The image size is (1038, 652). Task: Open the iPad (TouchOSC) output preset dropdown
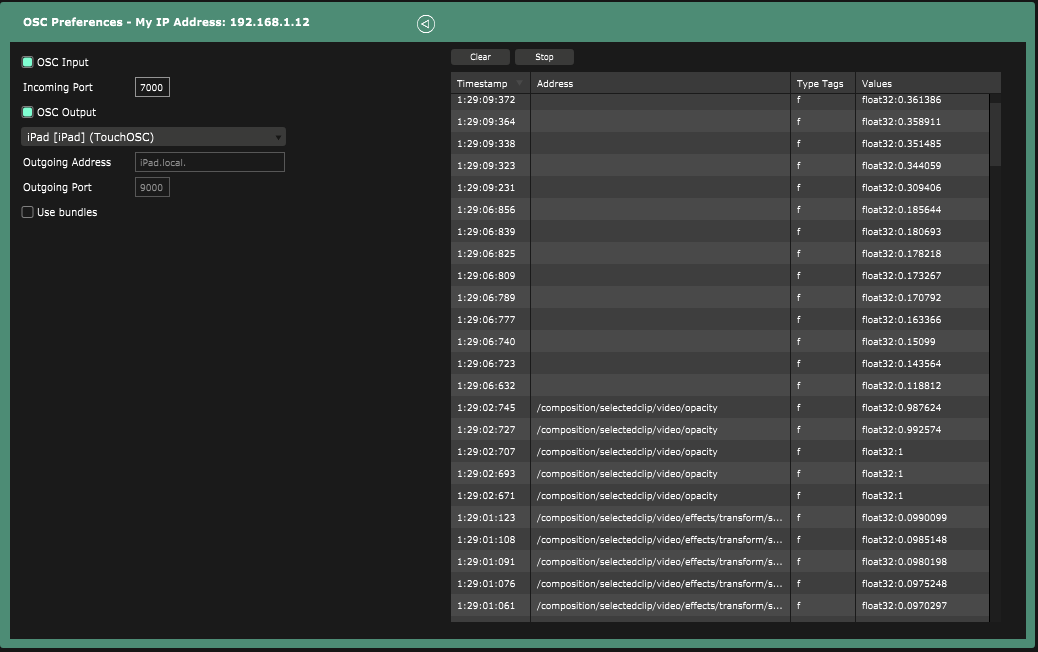153,137
